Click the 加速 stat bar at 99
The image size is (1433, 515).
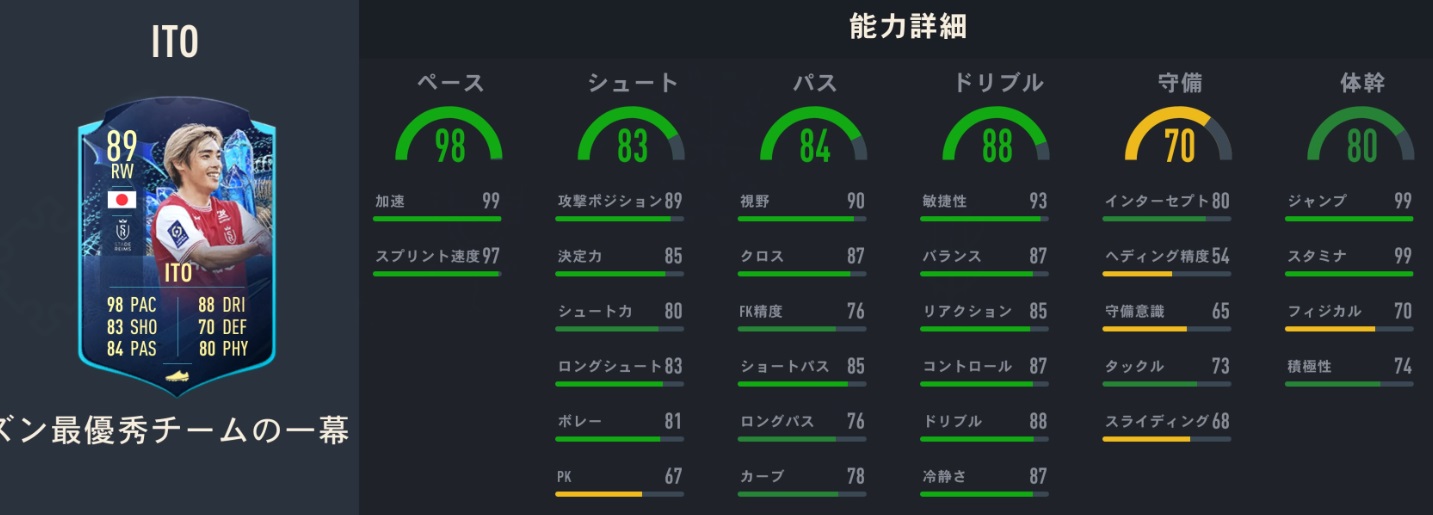[x=437, y=218]
